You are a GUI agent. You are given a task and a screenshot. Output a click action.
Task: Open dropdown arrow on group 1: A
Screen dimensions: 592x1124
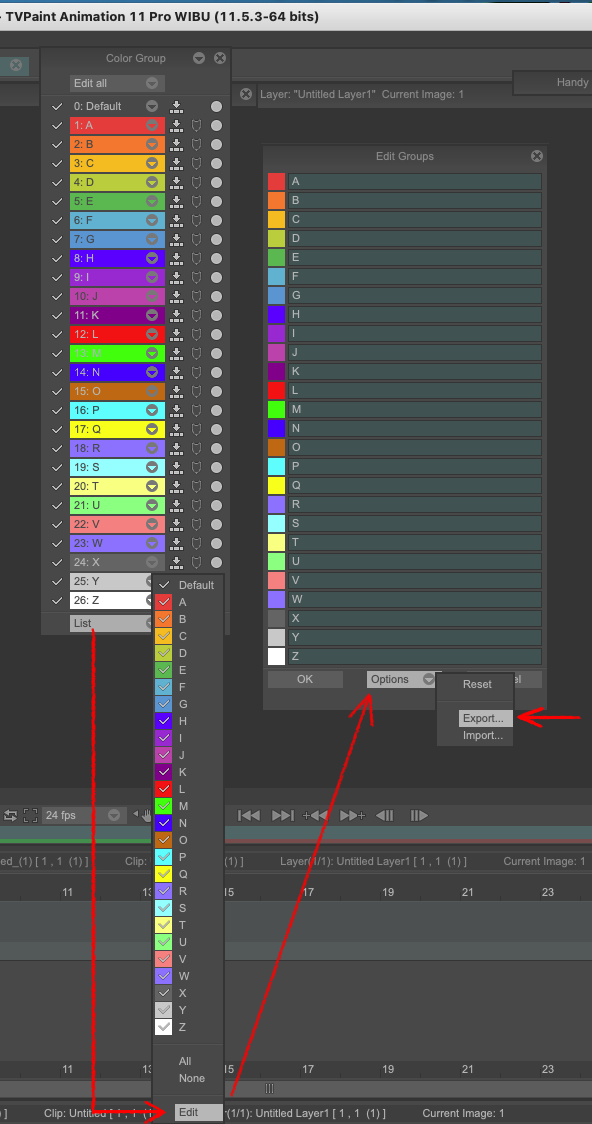[x=152, y=125]
